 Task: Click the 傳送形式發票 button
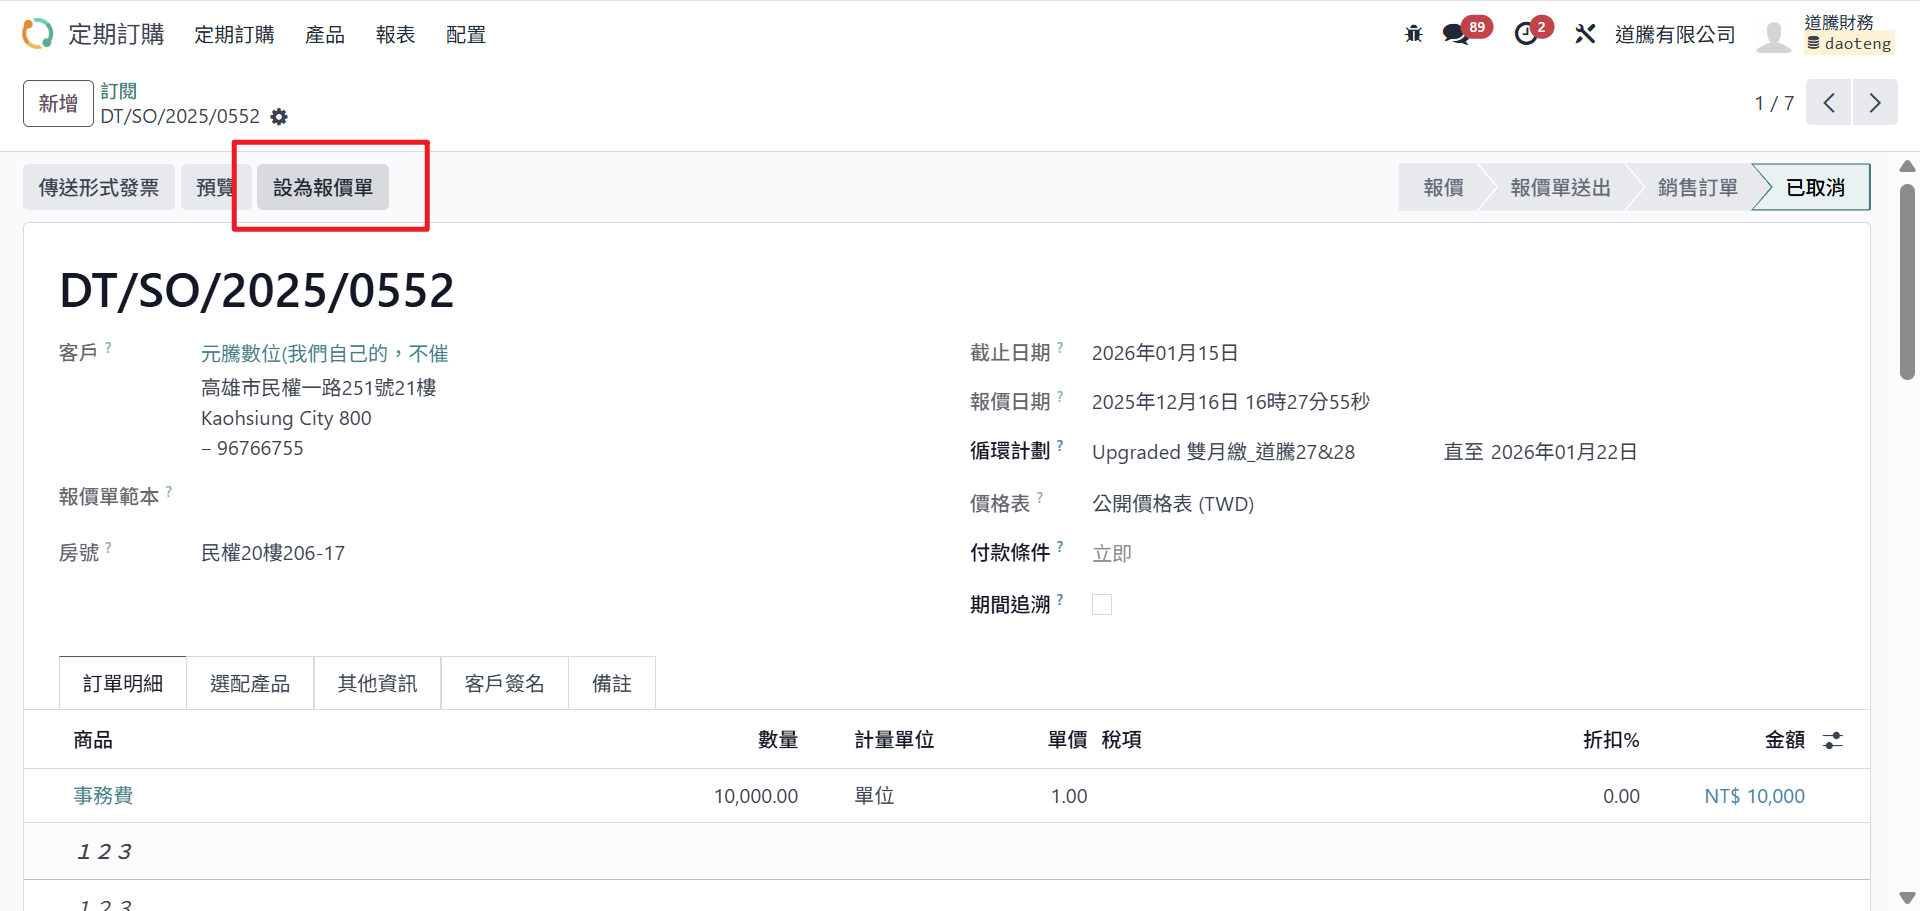coord(99,188)
